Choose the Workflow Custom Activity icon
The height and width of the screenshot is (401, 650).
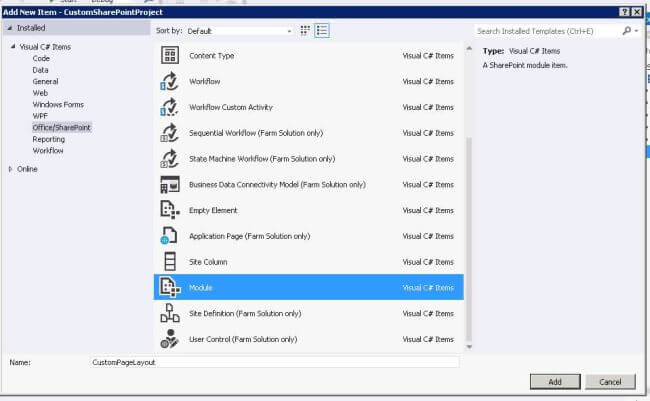[170, 107]
